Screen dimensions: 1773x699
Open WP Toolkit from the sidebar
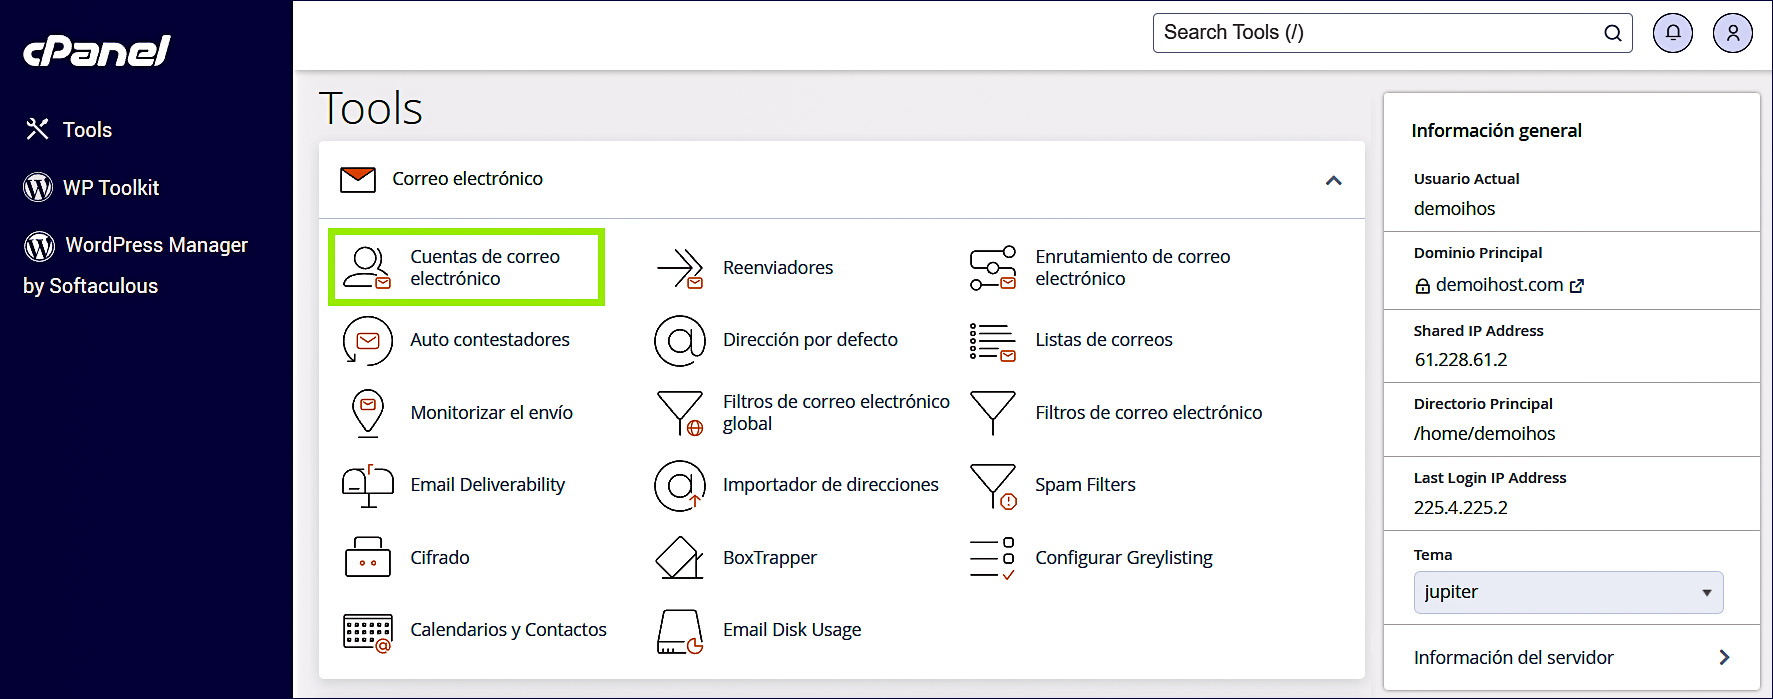pyautogui.click(x=110, y=188)
